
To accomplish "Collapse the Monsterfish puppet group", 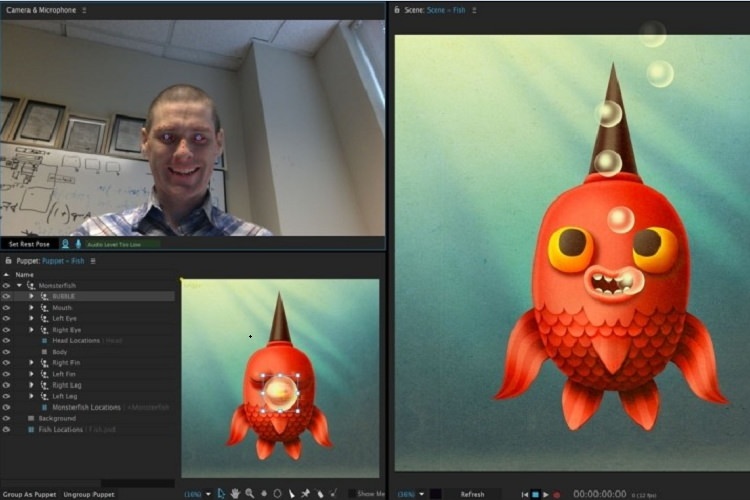I will click(x=20, y=286).
